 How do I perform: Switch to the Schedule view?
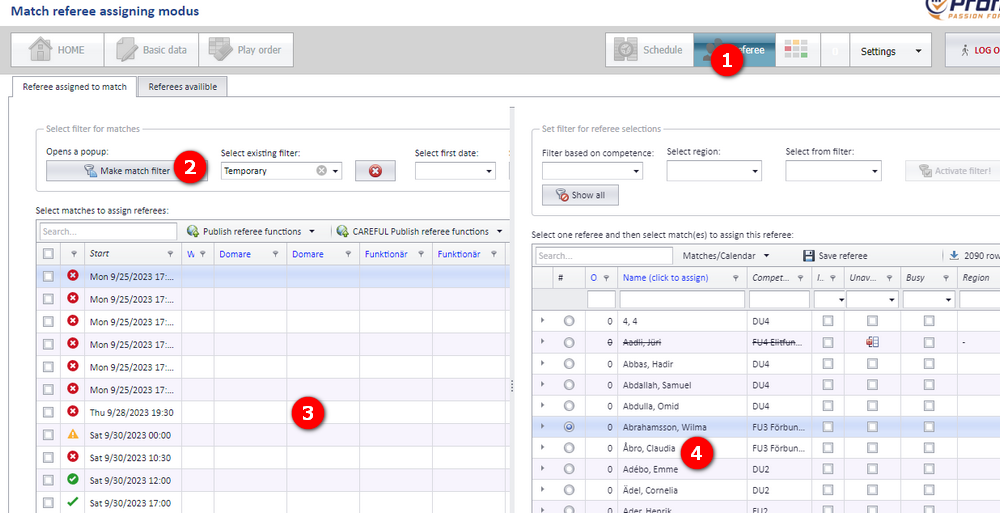(649, 50)
